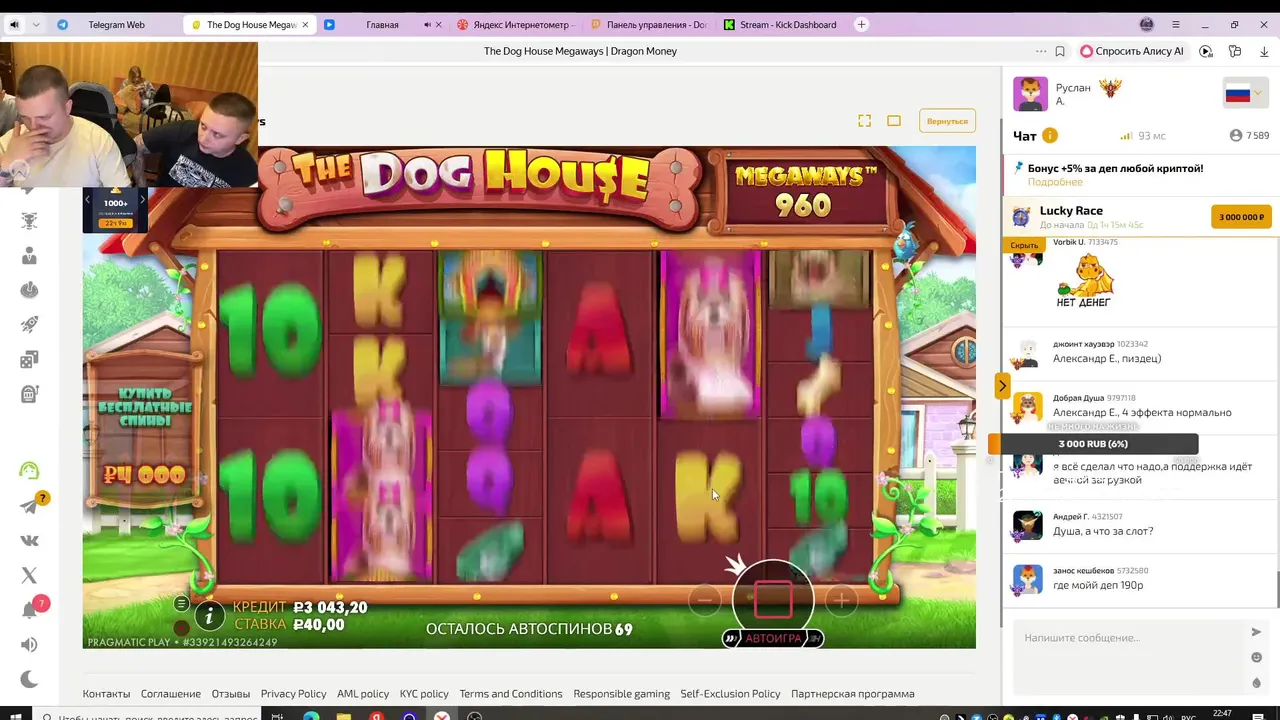The height and width of the screenshot is (720, 1280).
Task: Click Подробнее under crypto bonus
Action: (1055, 182)
